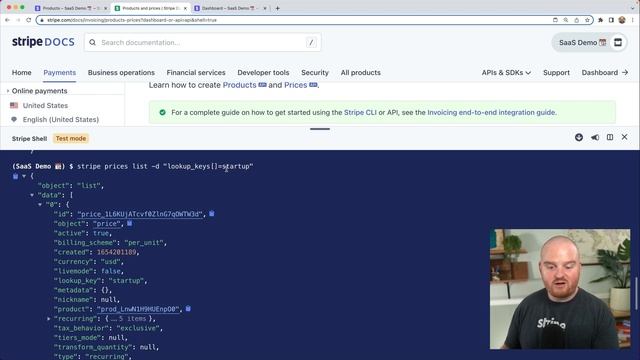Open the English (United States) language selector

pos(55,120)
